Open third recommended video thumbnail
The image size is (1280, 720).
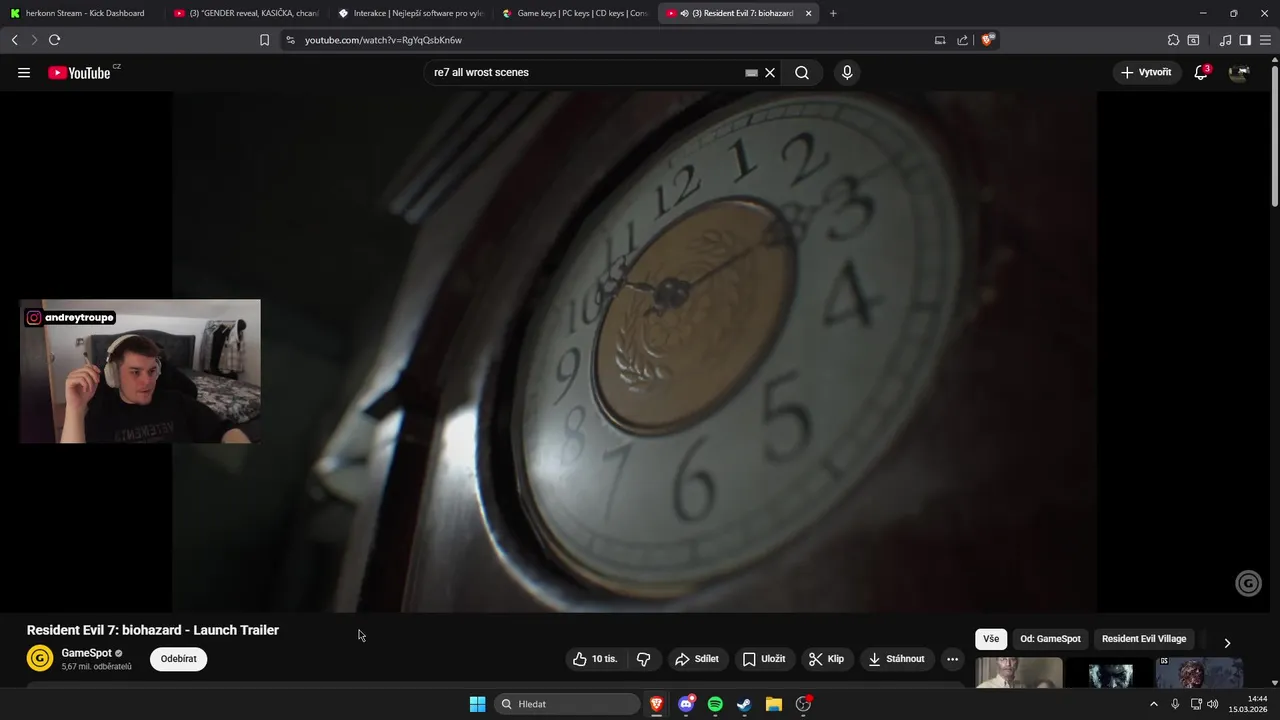[x=1199, y=672]
